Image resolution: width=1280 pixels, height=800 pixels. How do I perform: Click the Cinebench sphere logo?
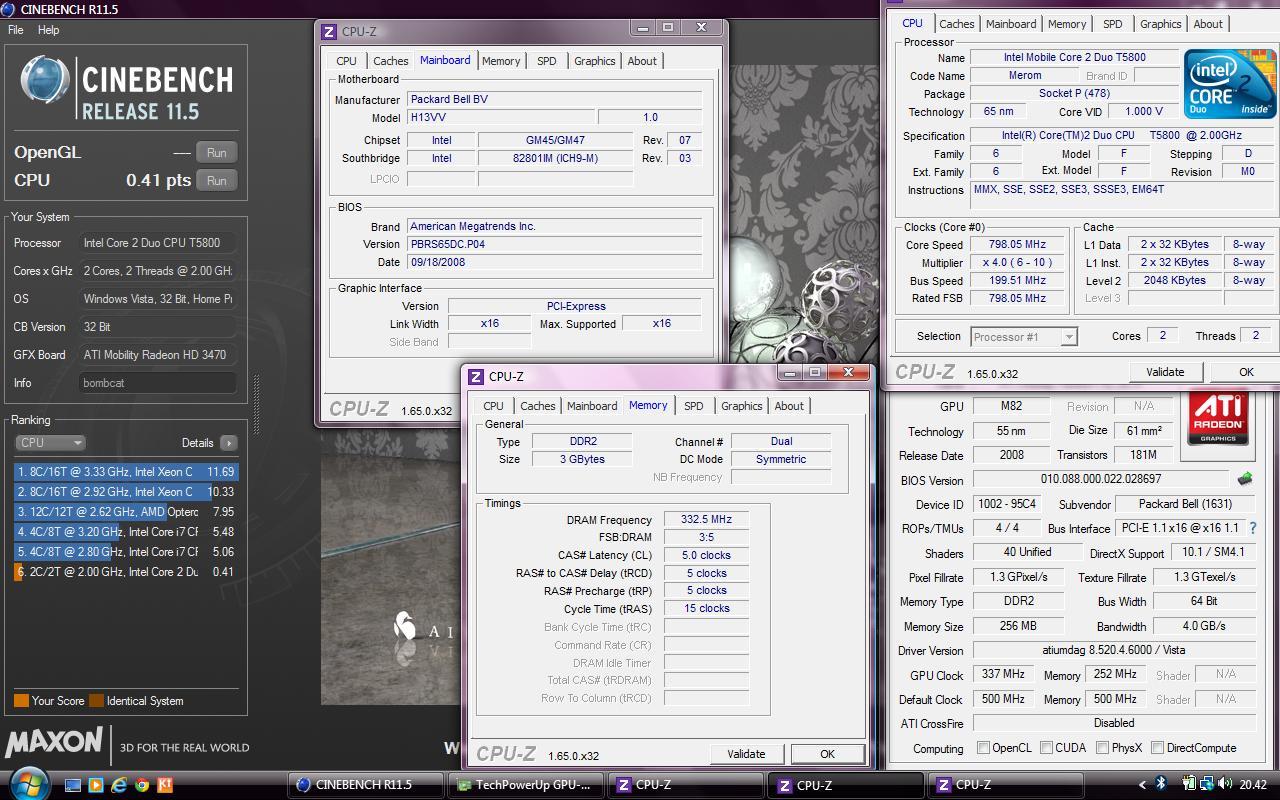tap(45, 82)
